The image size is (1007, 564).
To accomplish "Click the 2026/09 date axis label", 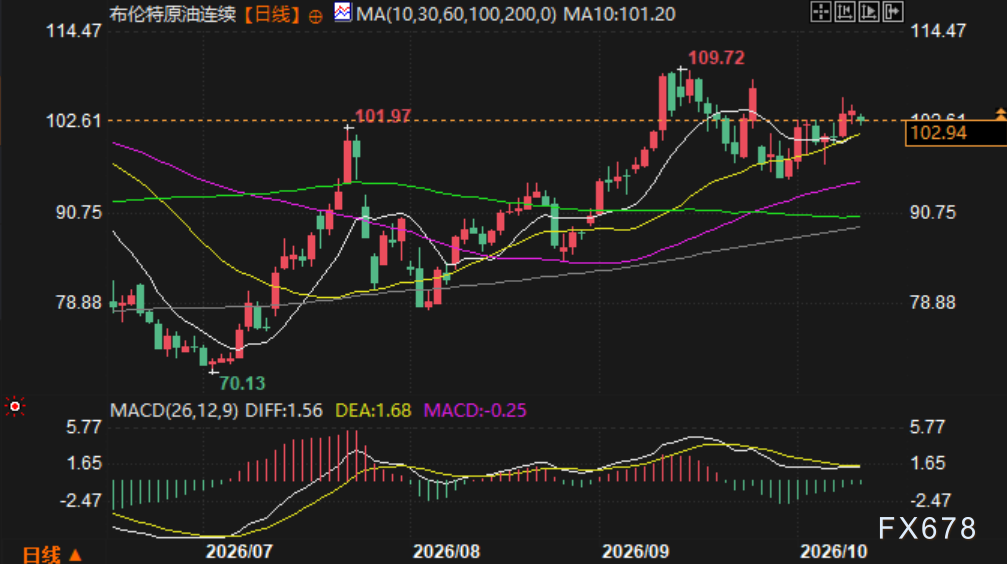I will [x=635, y=551].
